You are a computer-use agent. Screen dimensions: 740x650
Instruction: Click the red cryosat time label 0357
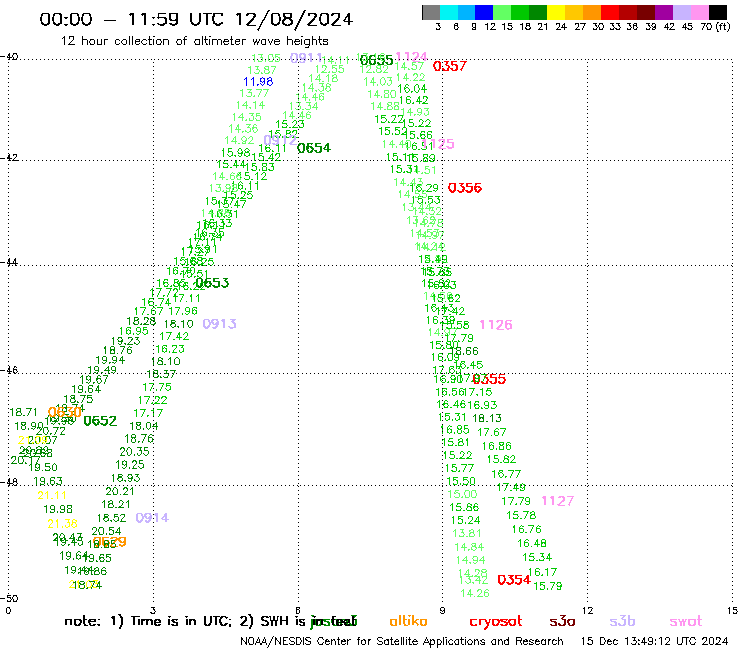coord(450,66)
